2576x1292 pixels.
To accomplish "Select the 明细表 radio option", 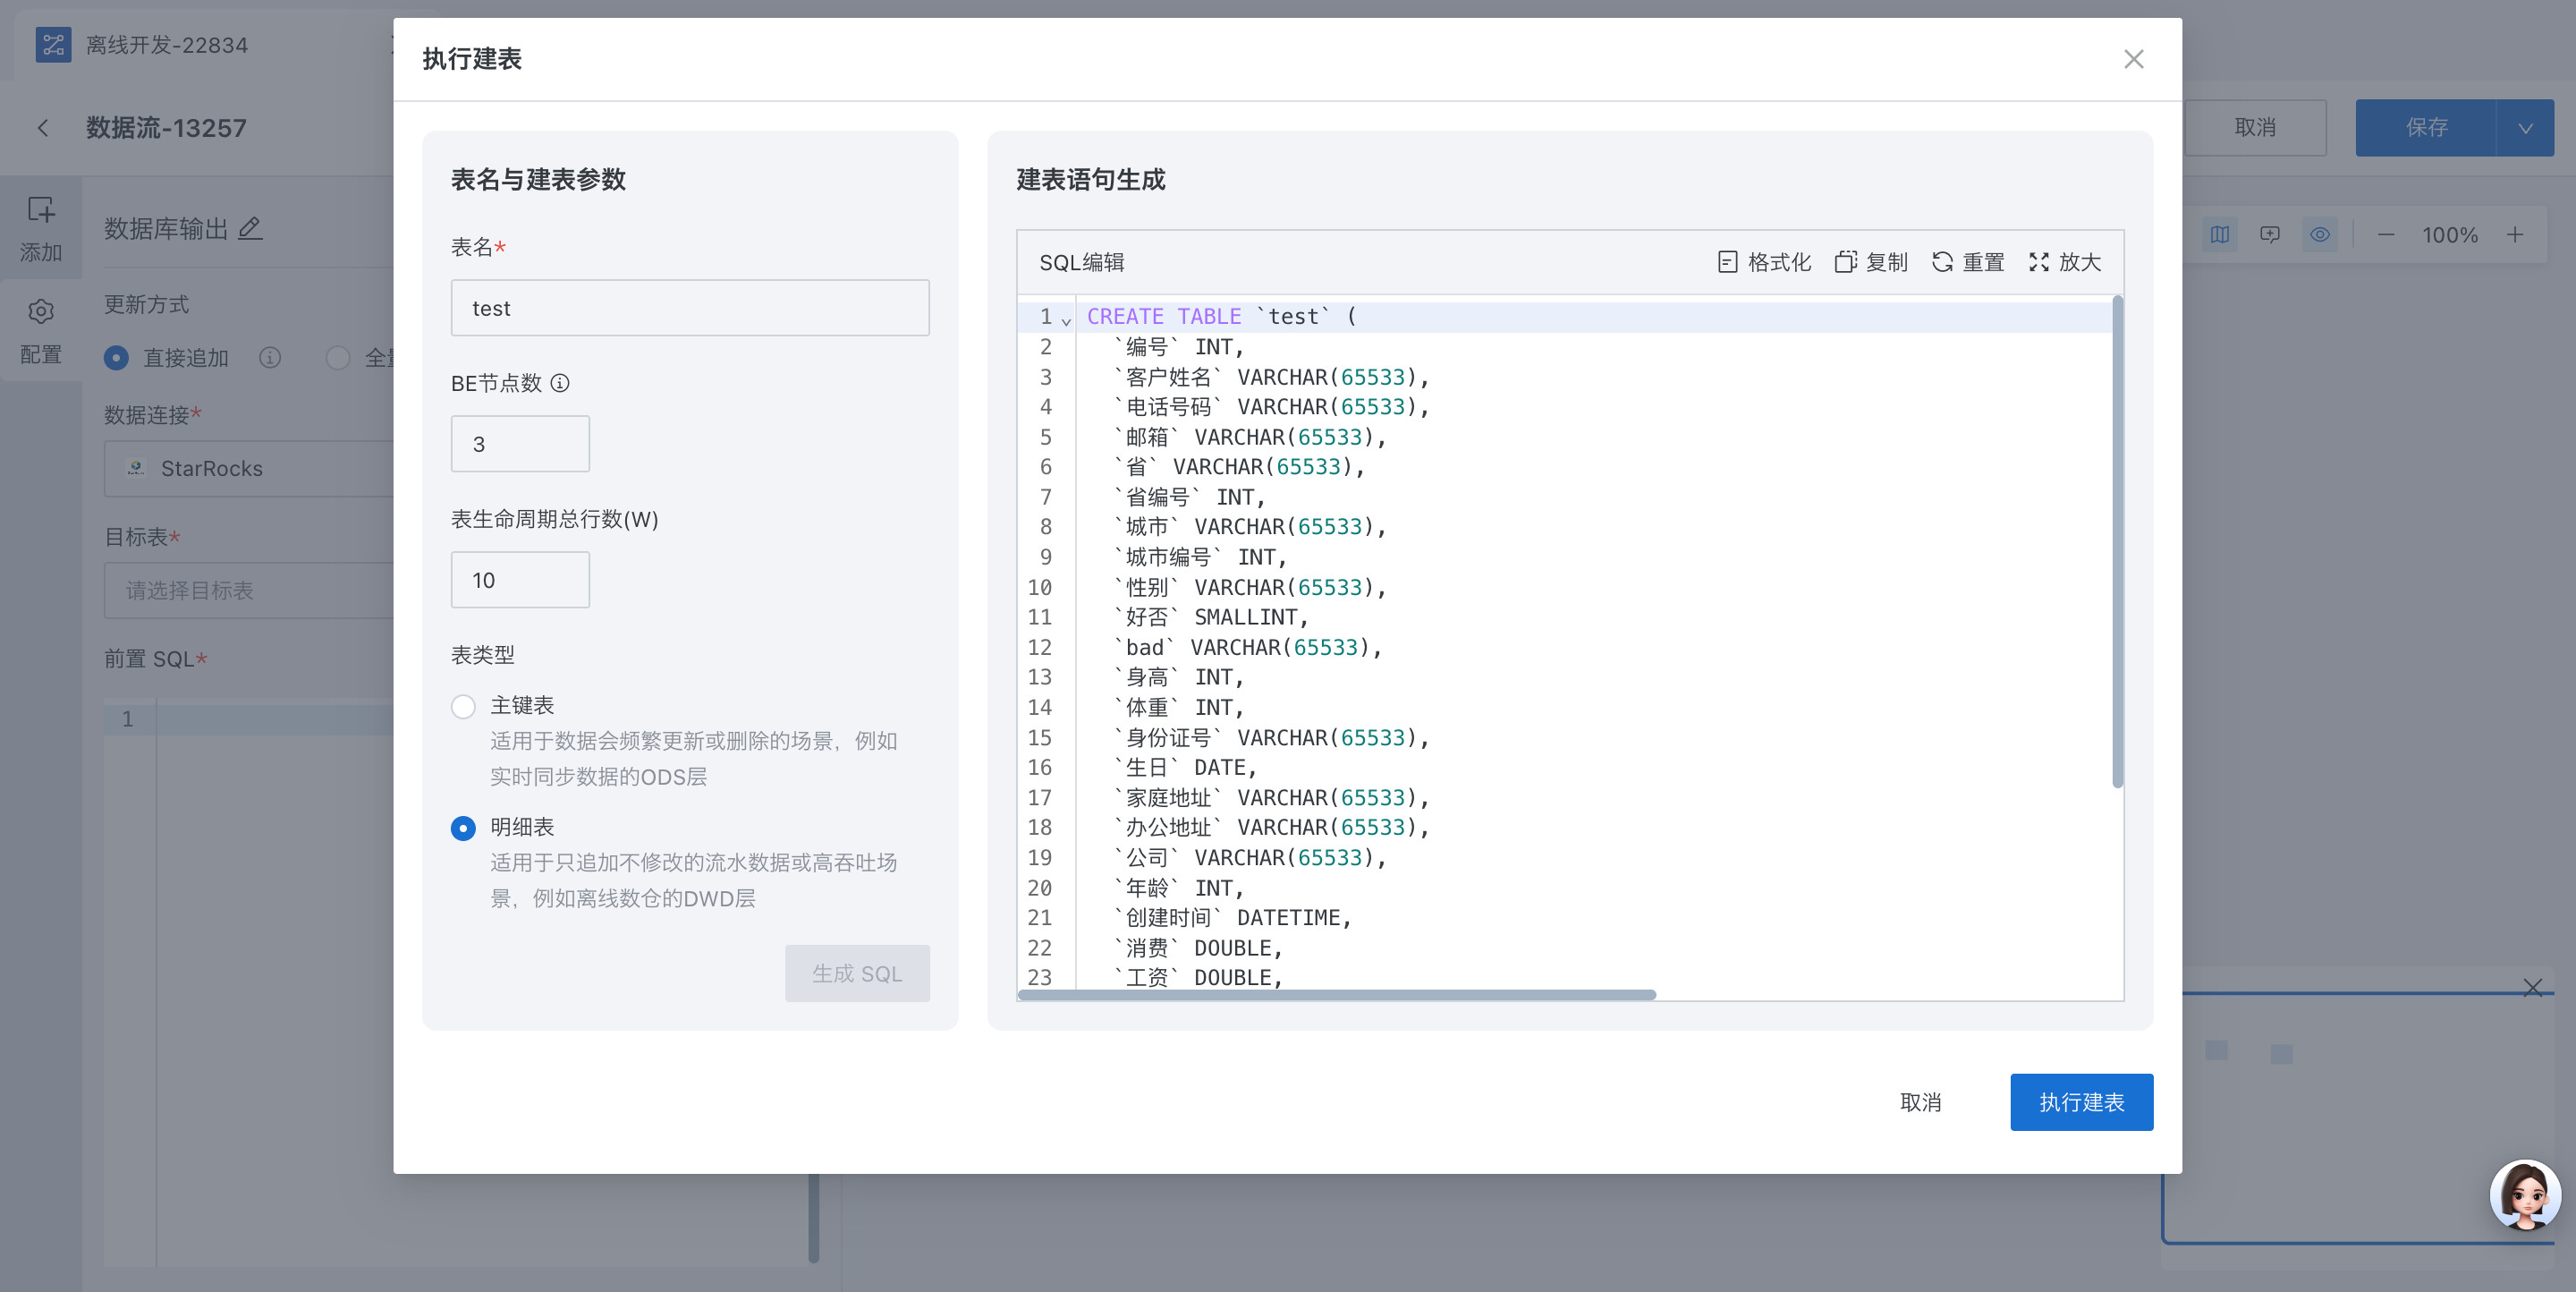I will tap(463, 828).
